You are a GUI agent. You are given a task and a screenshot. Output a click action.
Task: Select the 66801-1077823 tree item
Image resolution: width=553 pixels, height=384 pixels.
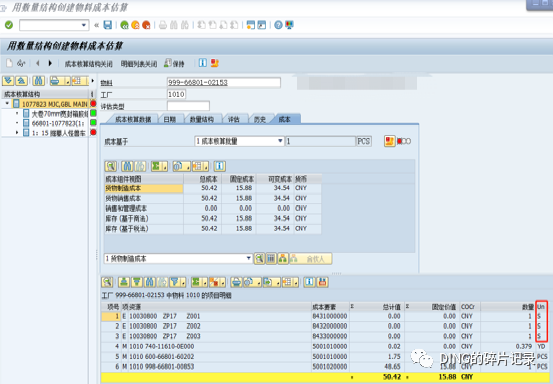point(58,123)
